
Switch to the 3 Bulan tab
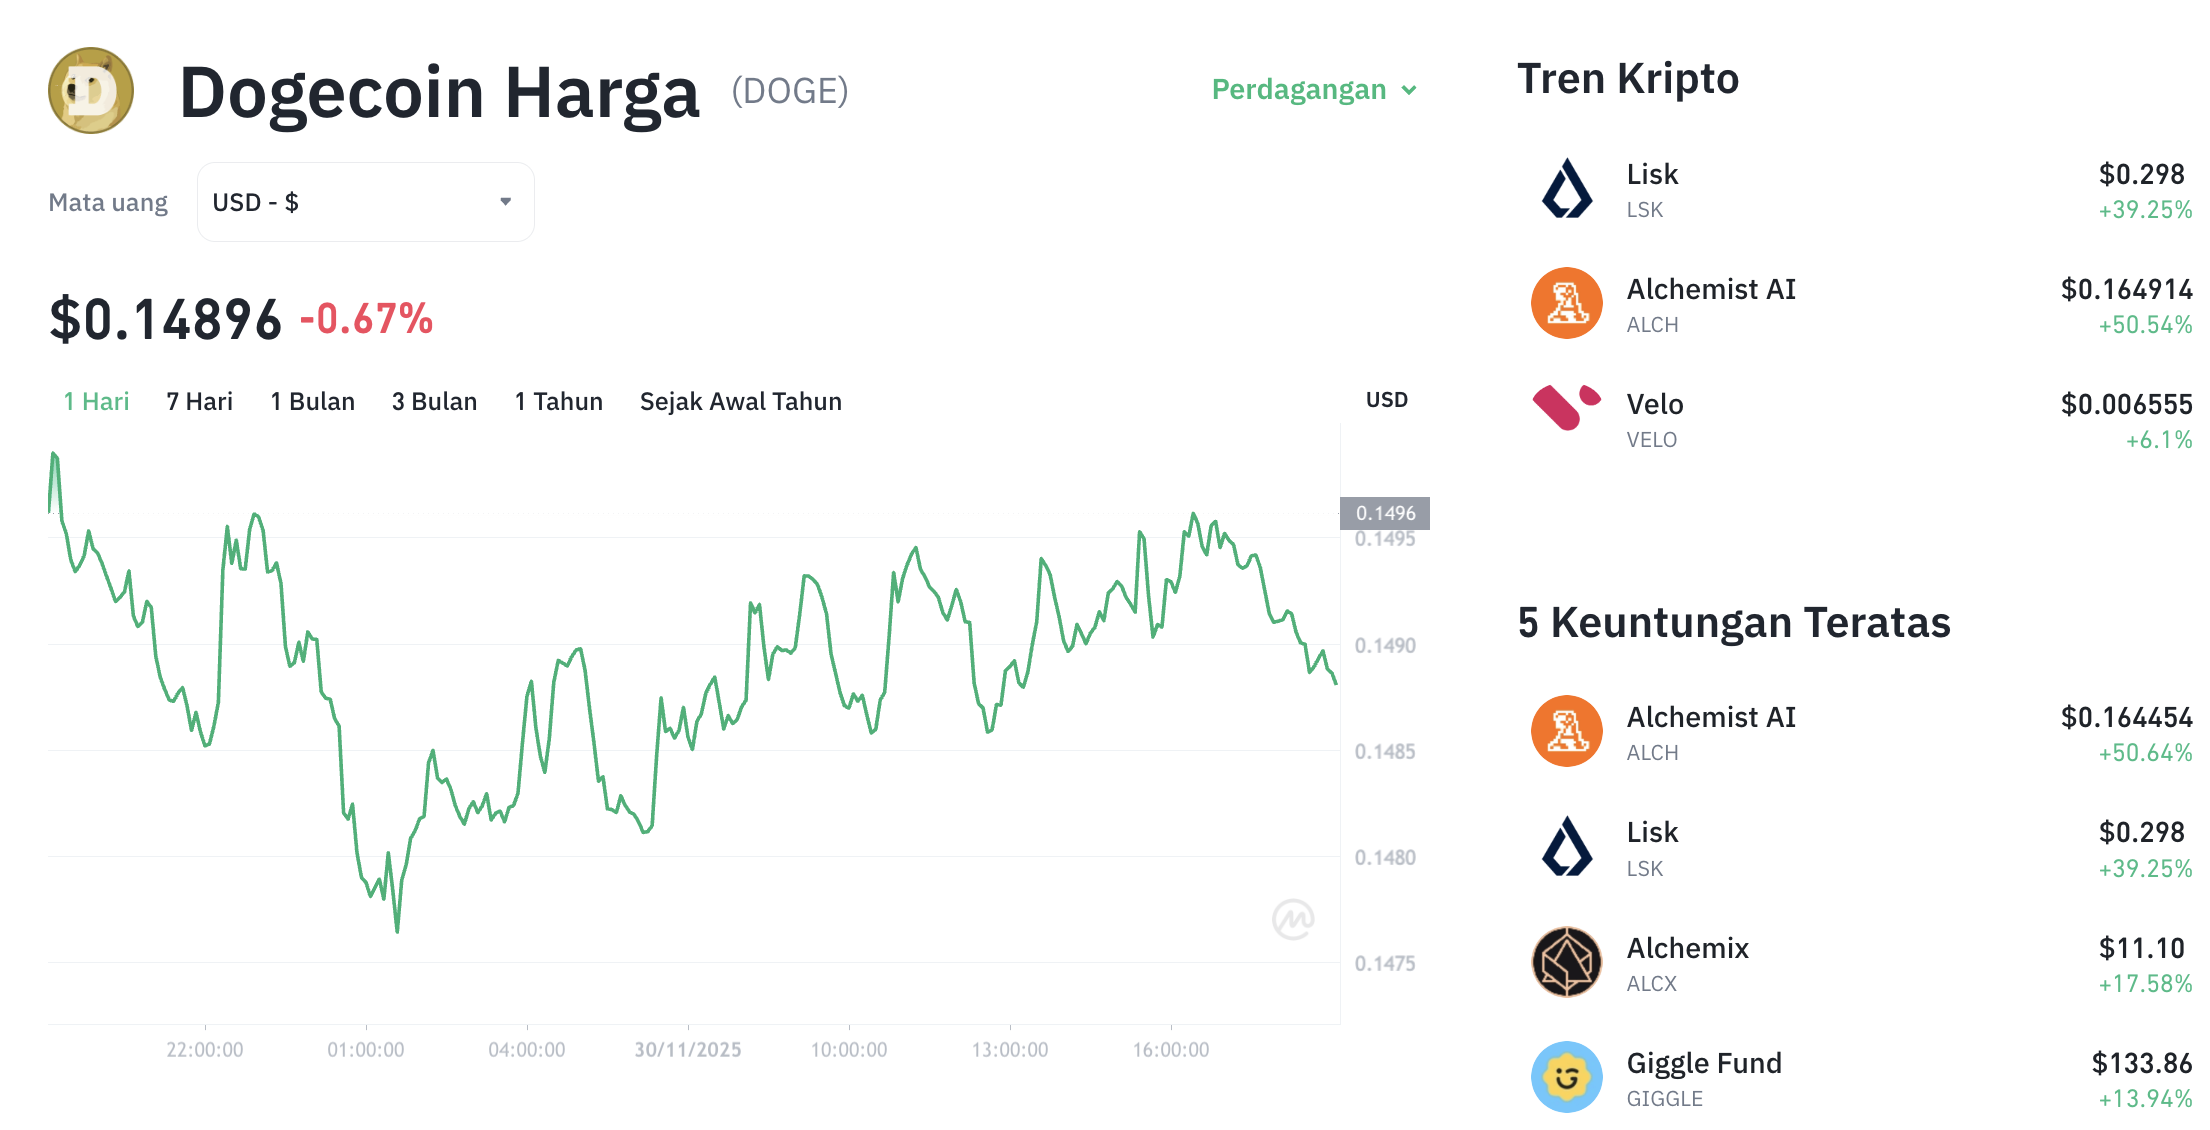434,401
